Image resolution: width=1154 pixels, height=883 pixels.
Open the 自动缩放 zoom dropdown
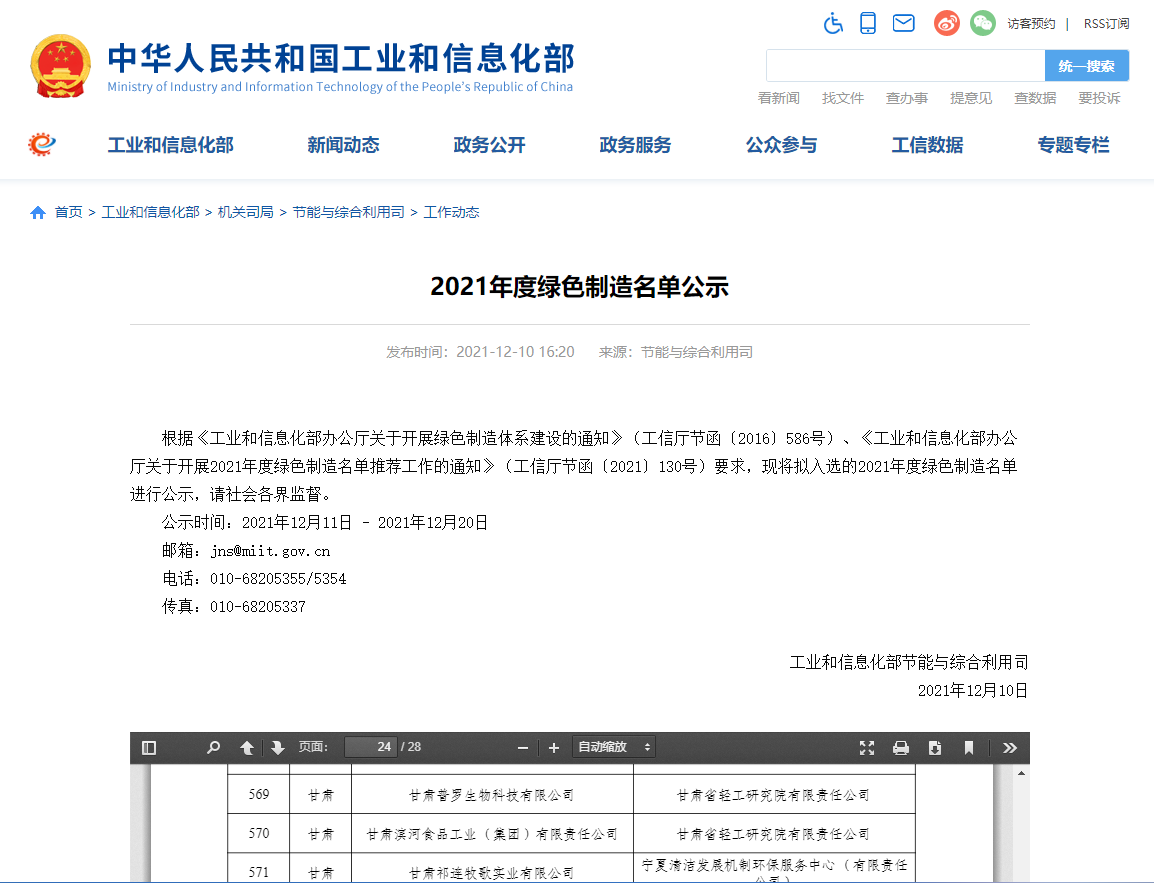pyautogui.click(x=612, y=747)
